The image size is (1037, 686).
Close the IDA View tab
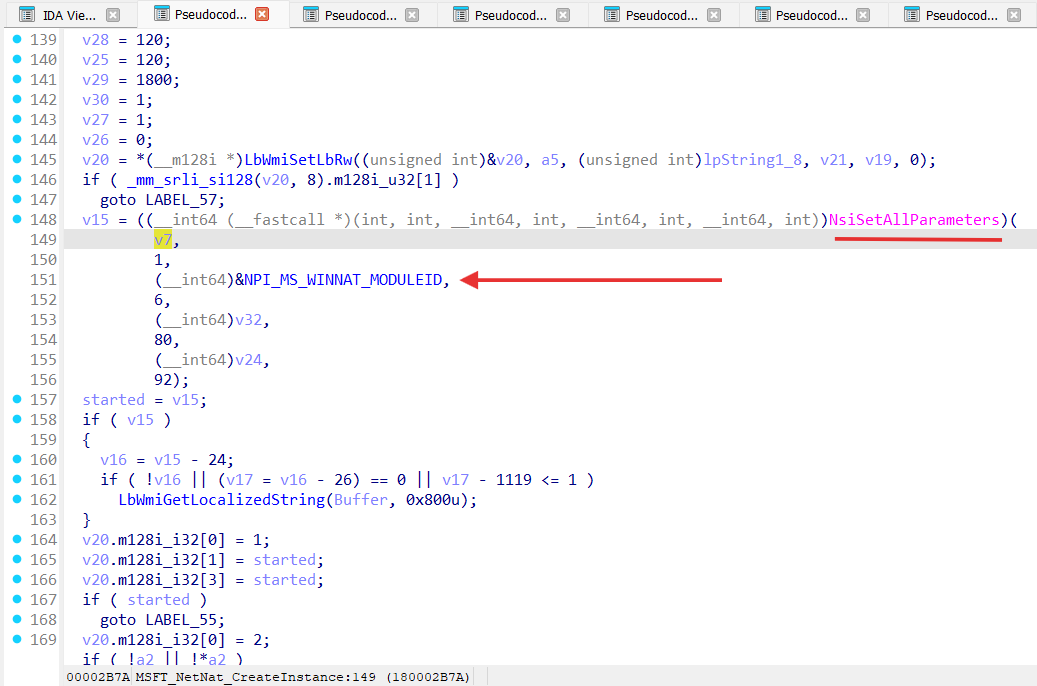[113, 15]
